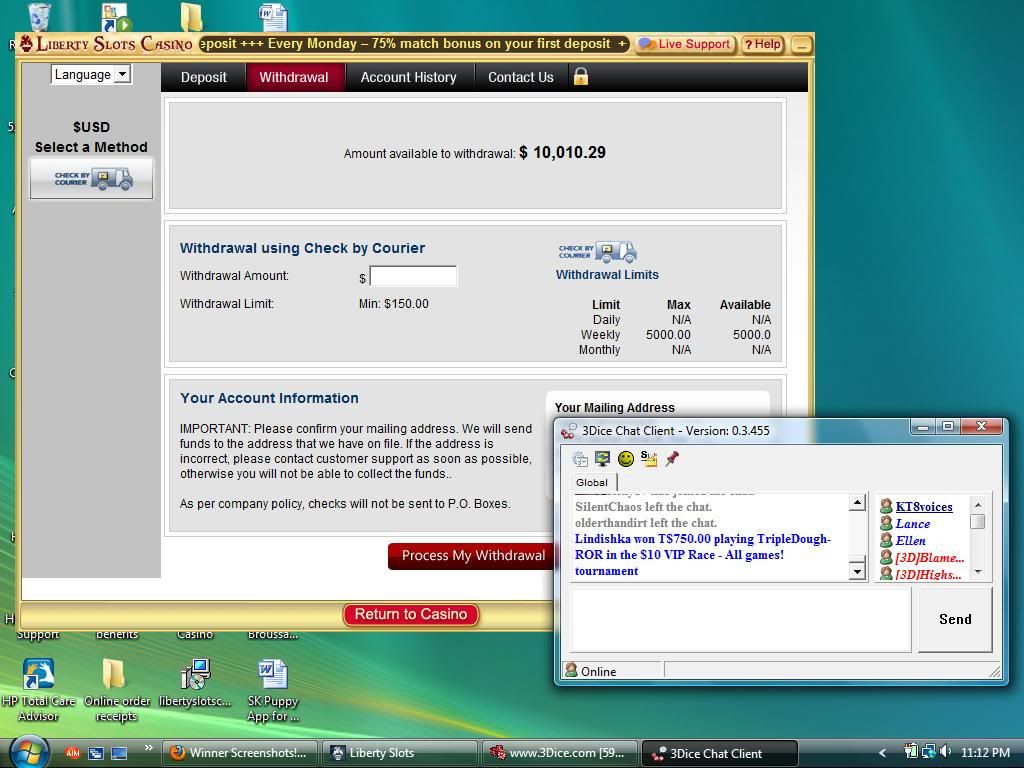
Task: Click the Lindishka won T$750.00 chat message
Action: pos(703,554)
